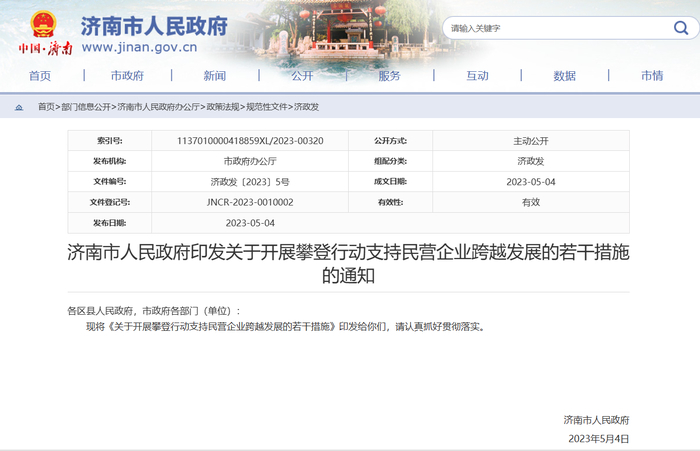Click the 公开方式 label cell
700x451 pixels.
(391, 141)
